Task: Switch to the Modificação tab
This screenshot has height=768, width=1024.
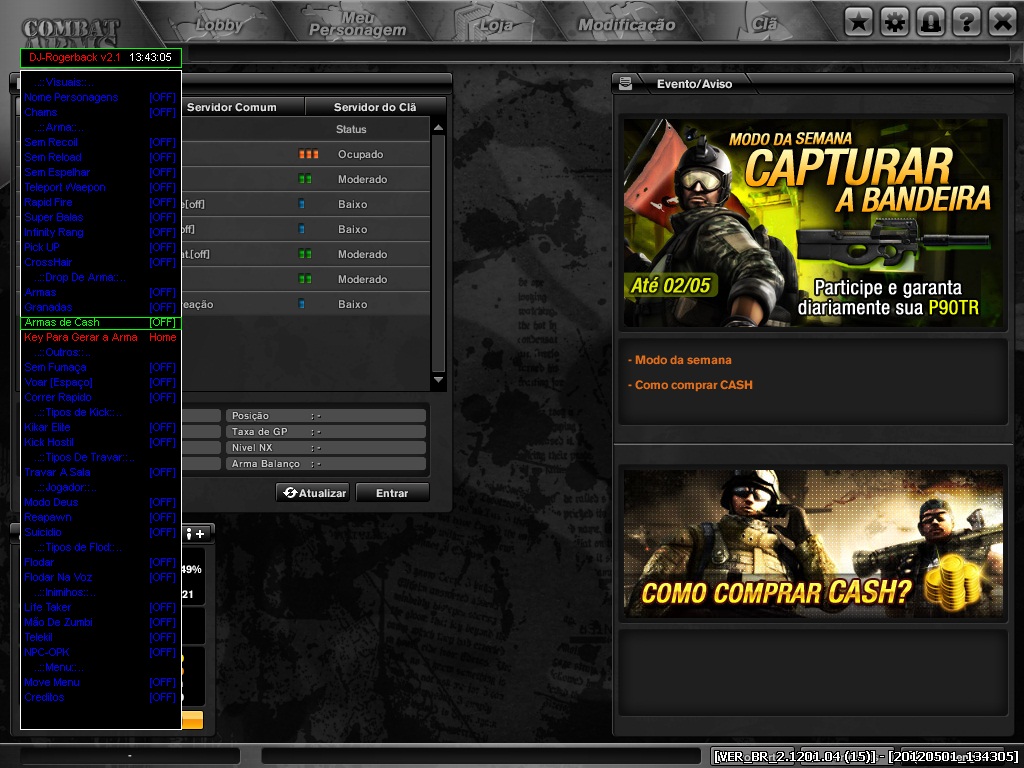Action: pos(626,25)
